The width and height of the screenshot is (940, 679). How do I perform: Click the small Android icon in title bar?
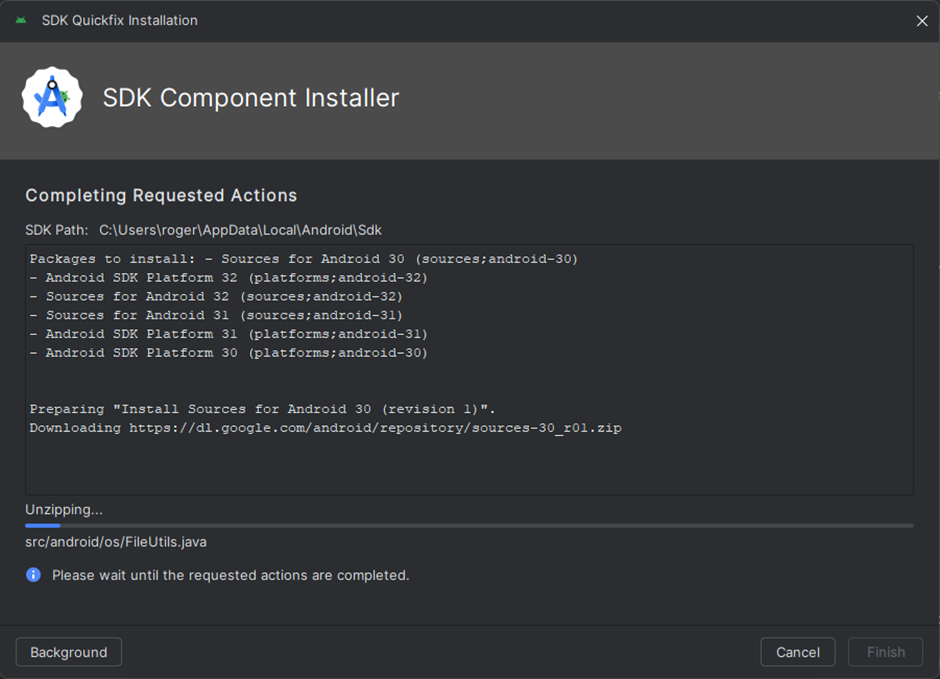(x=21, y=20)
